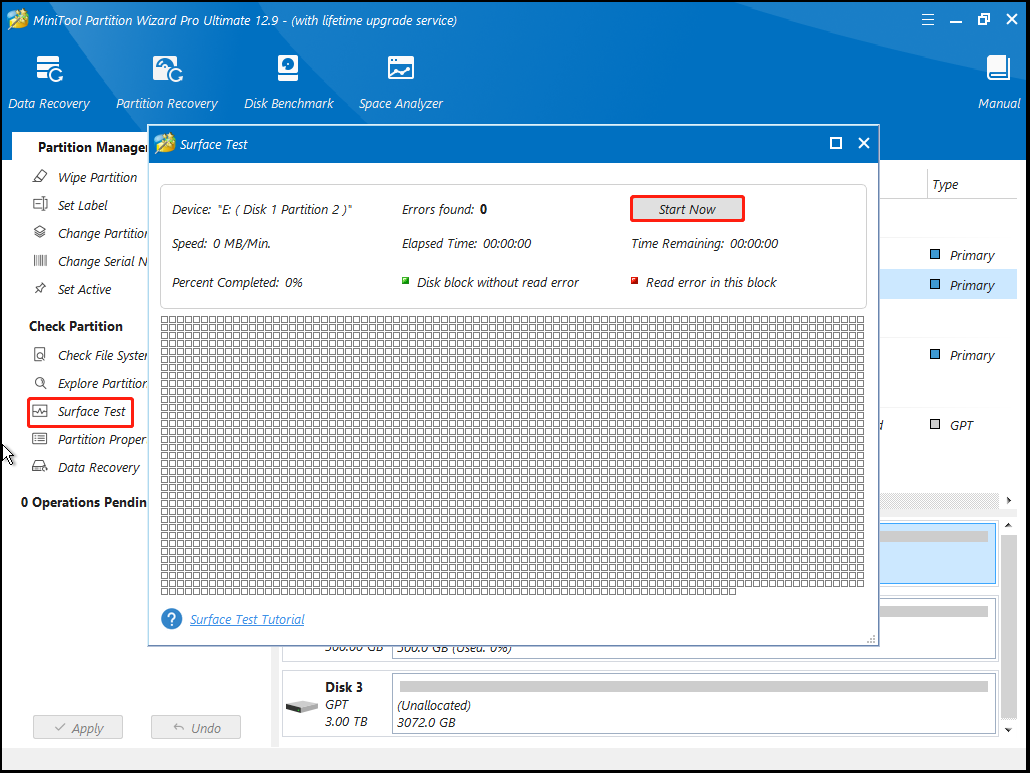Click the Partition Properties list icon

click(40, 439)
